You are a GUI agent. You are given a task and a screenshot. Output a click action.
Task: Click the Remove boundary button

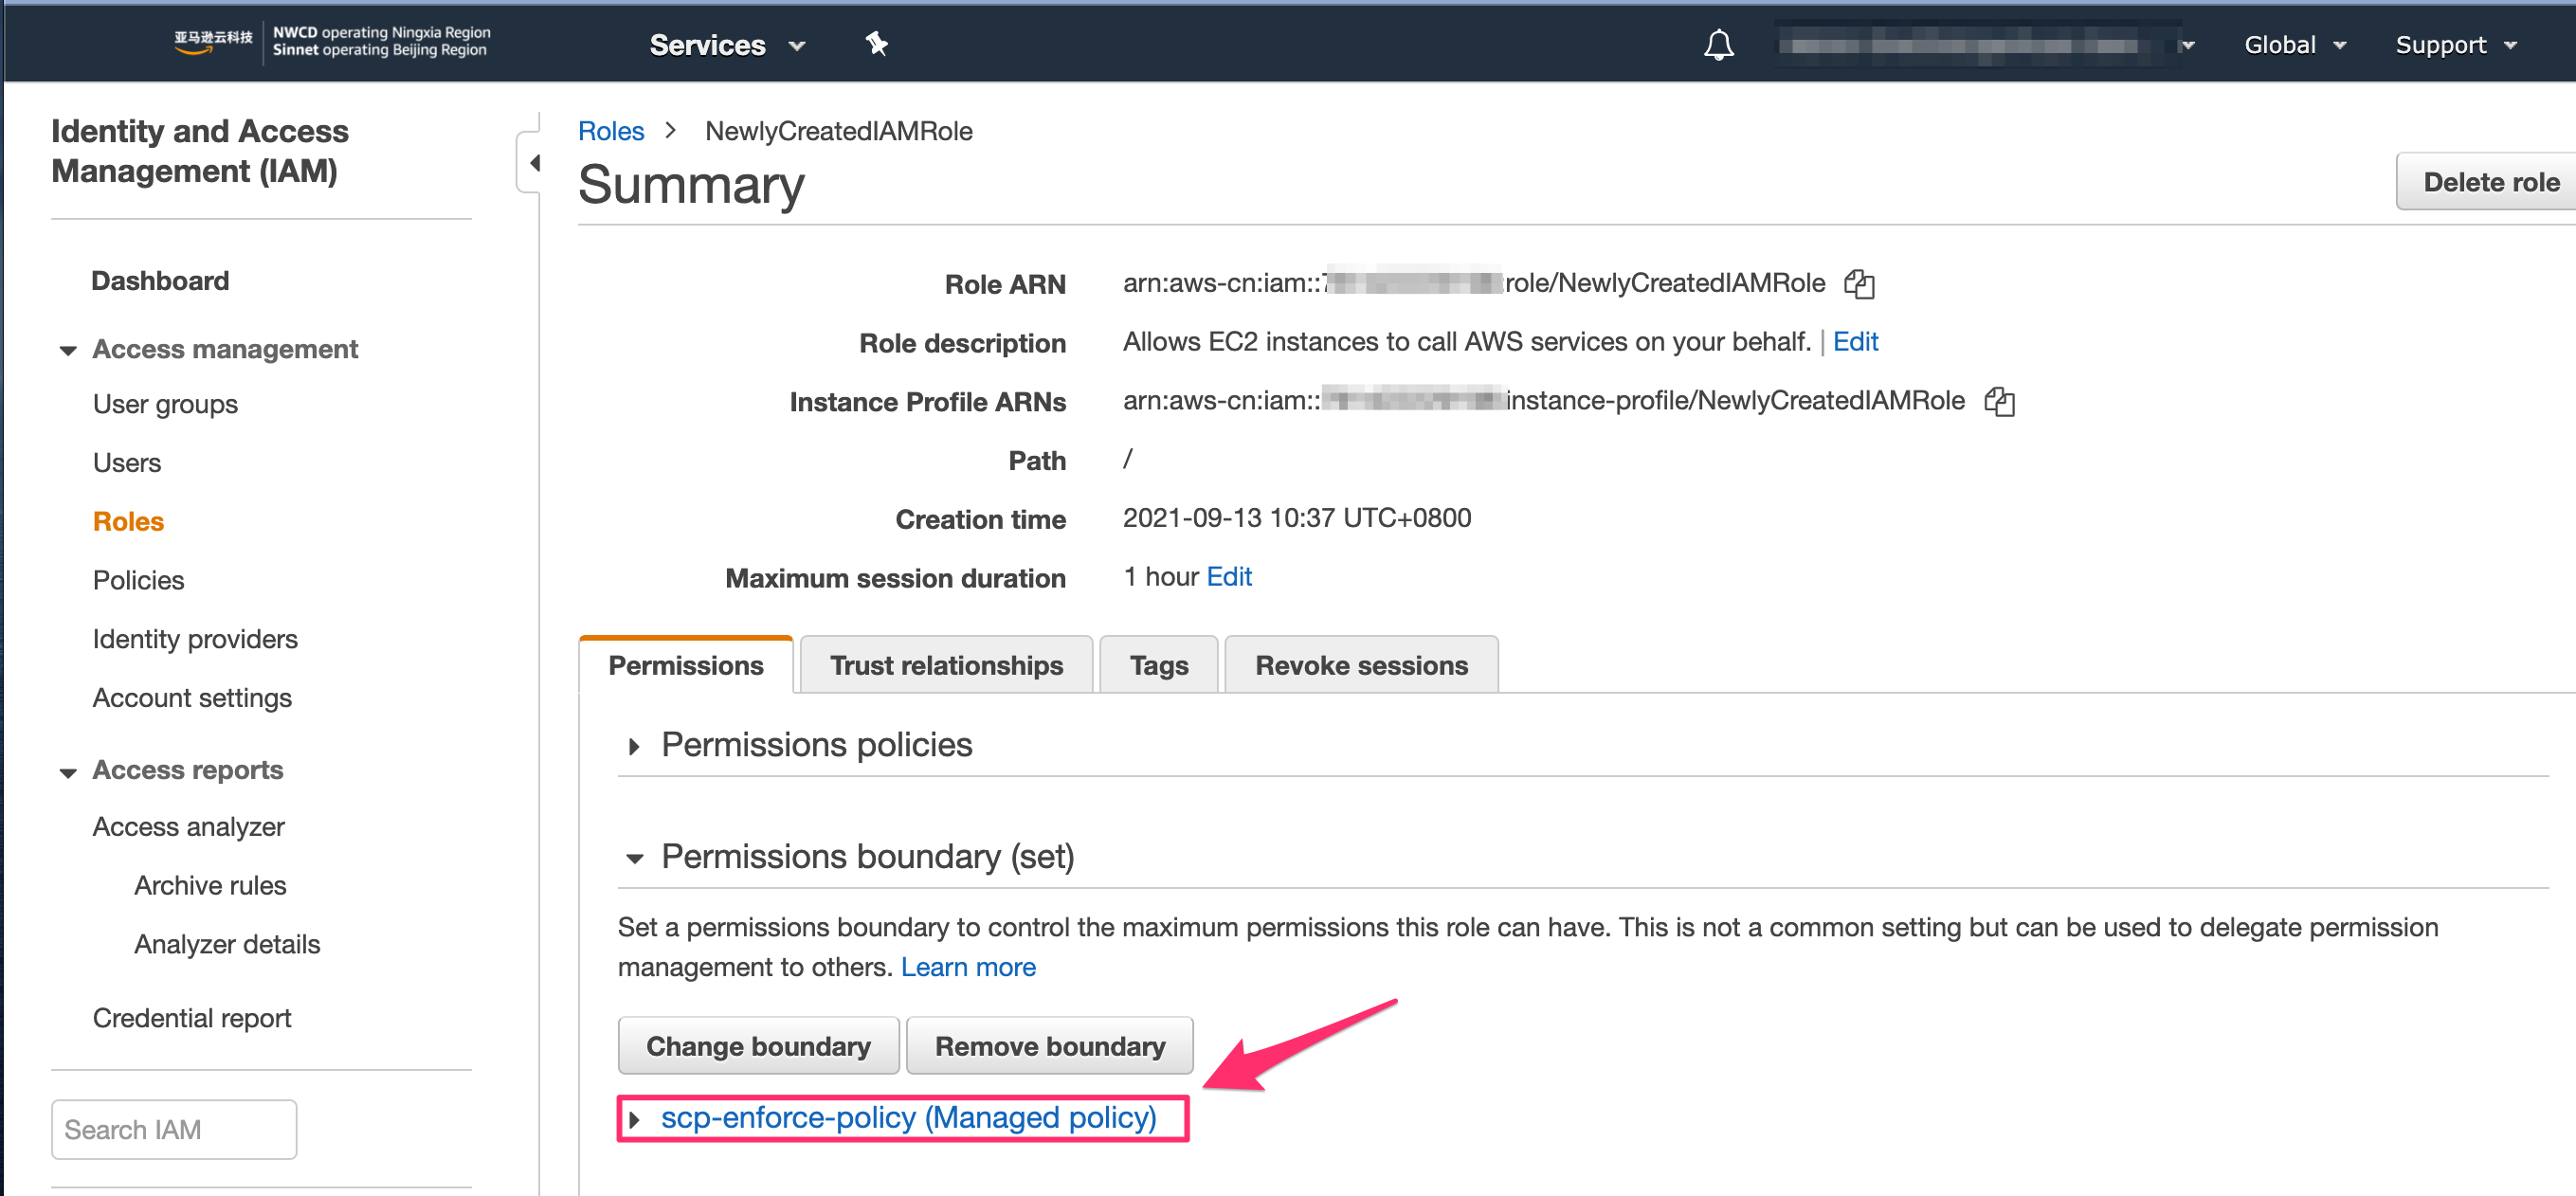click(x=1049, y=1046)
